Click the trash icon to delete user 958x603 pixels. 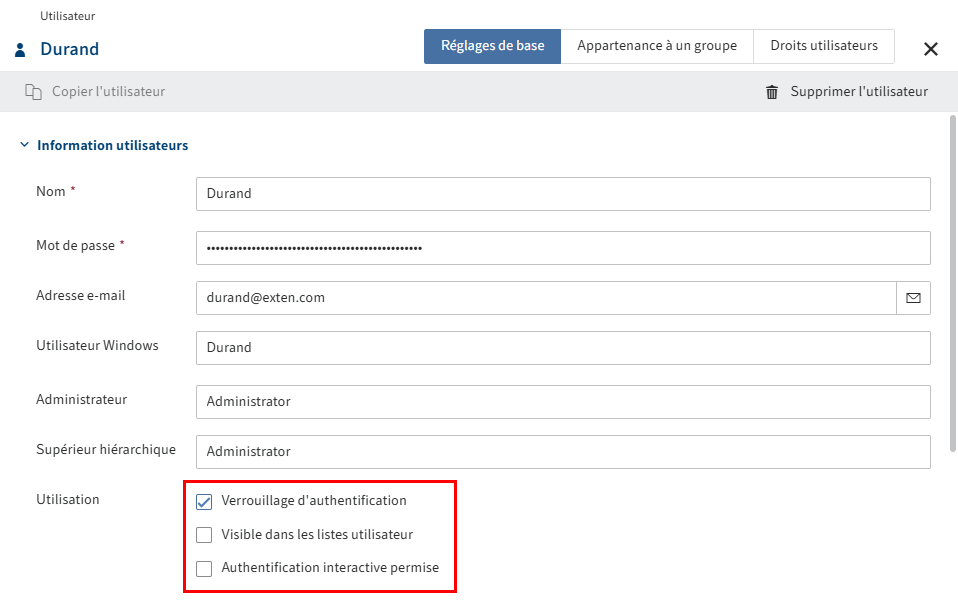(x=772, y=92)
